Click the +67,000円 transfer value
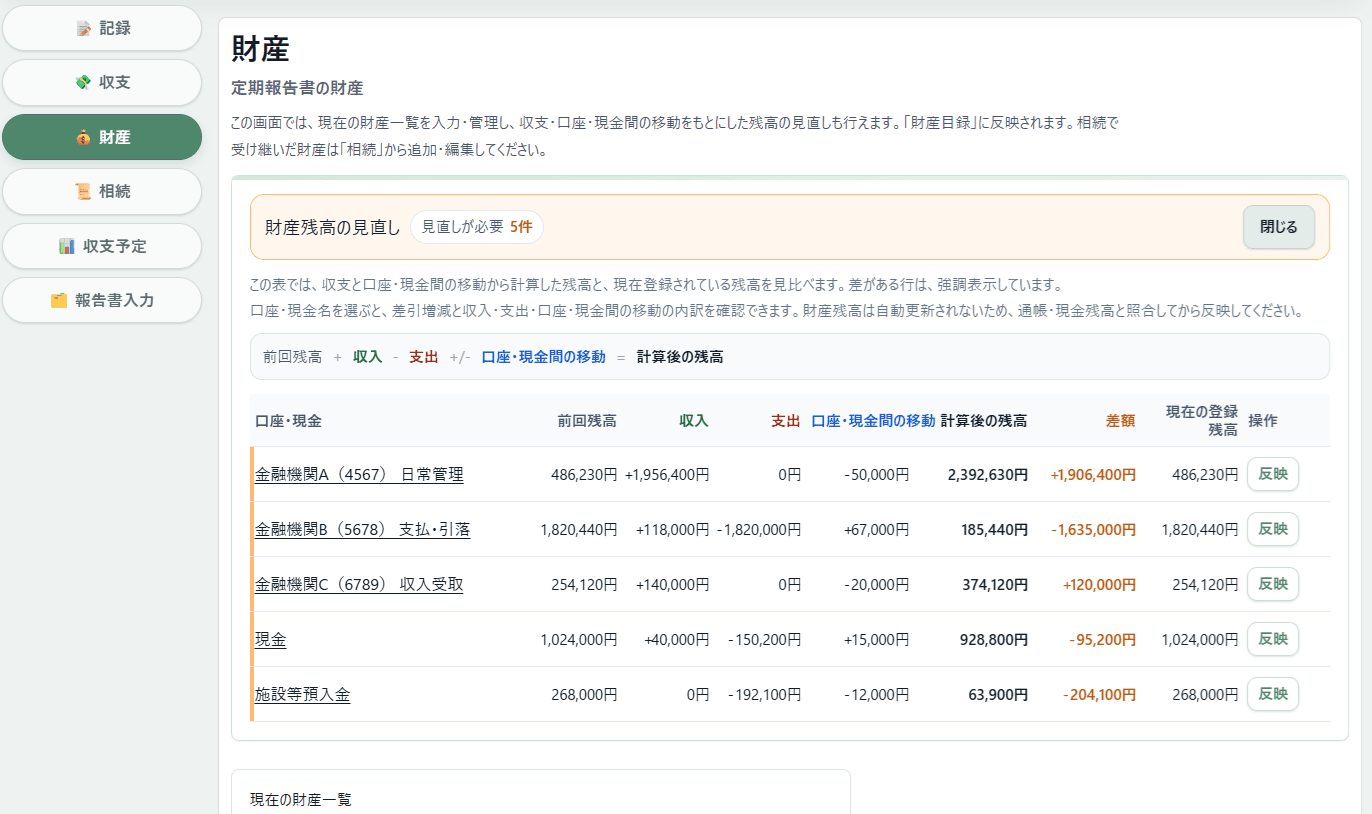1372x814 pixels. 876,530
